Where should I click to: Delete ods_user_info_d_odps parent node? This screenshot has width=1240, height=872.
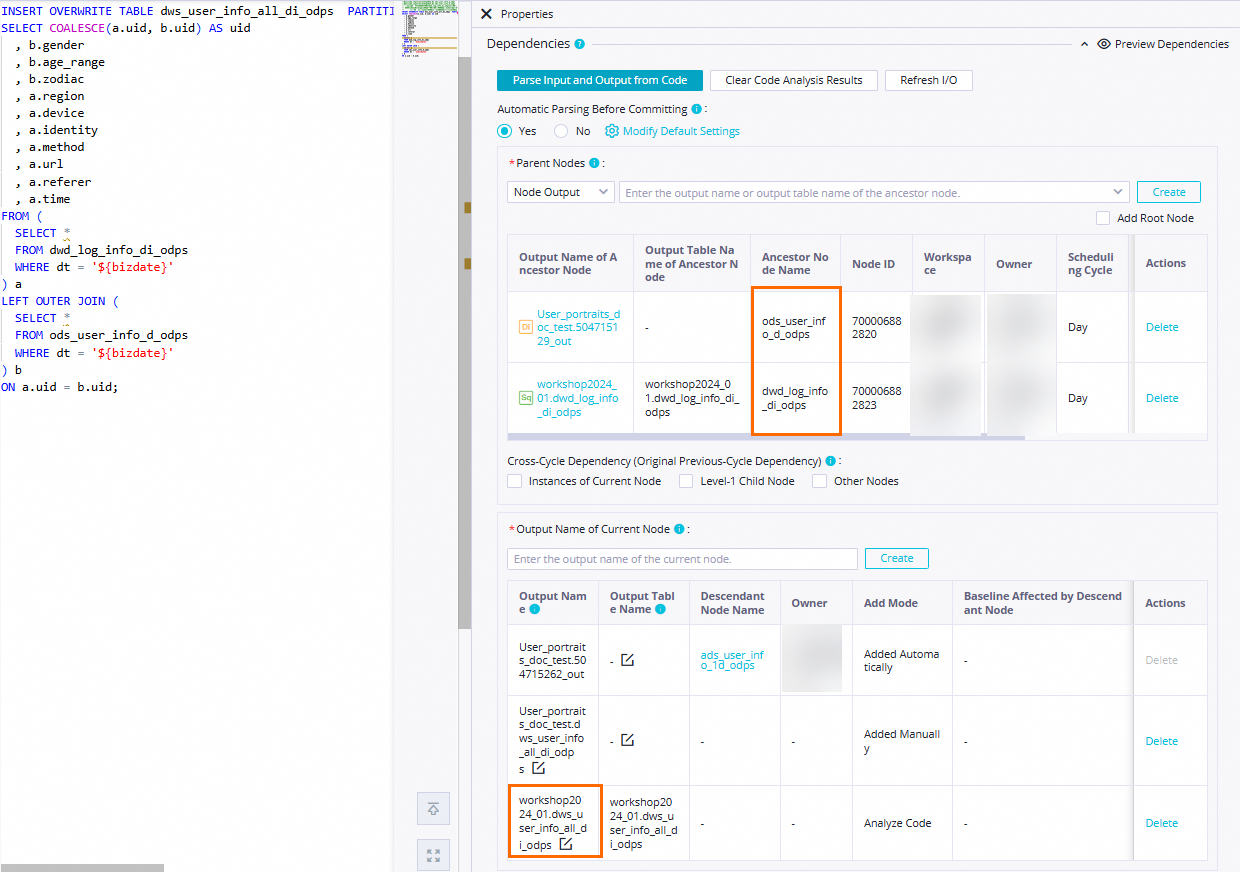1162,327
